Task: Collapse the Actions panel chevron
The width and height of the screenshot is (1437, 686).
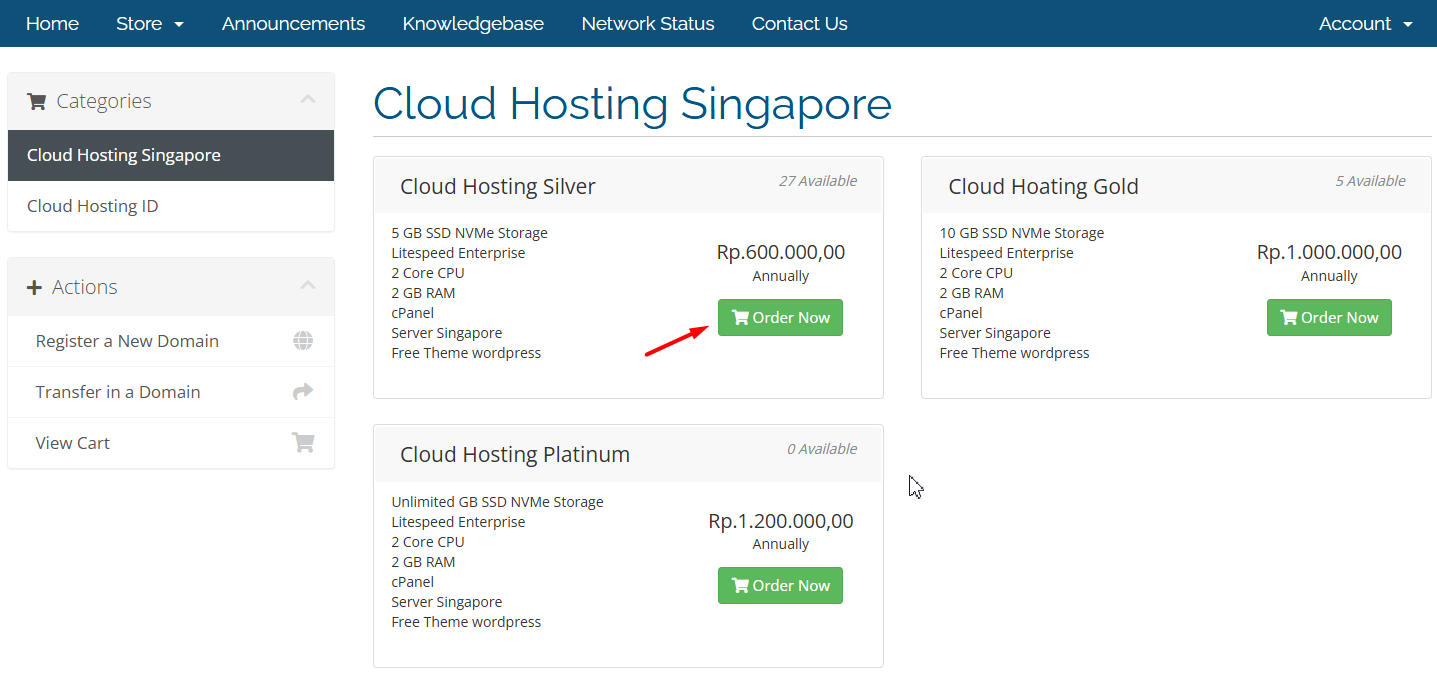Action: click(x=308, y=285)
